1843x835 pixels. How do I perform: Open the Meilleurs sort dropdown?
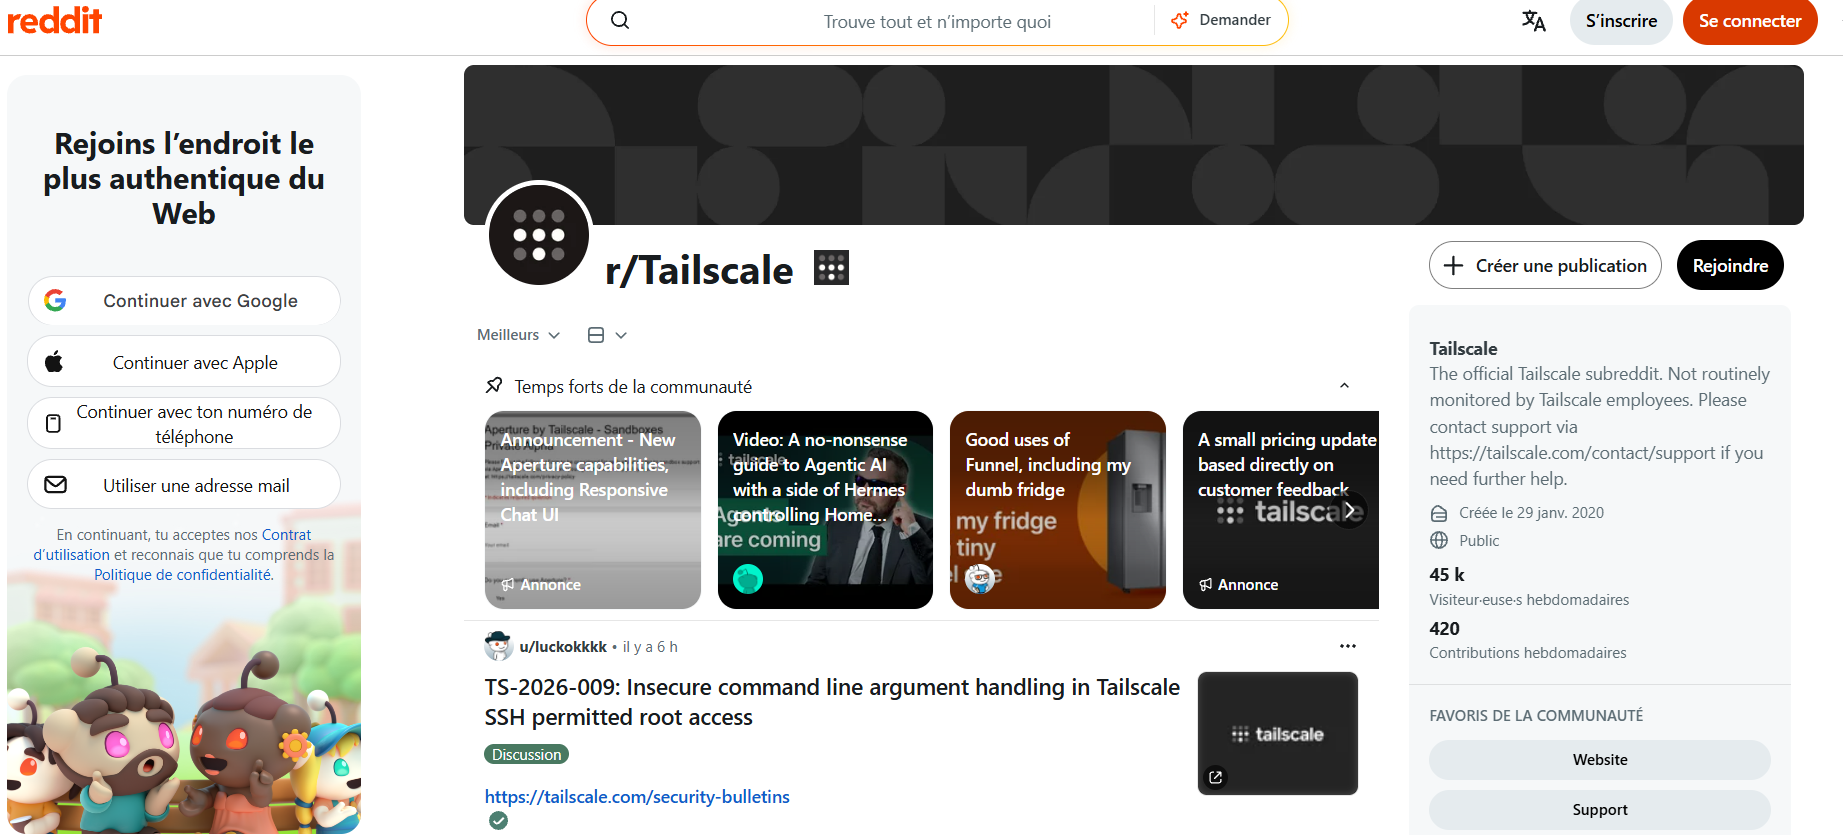518,335
